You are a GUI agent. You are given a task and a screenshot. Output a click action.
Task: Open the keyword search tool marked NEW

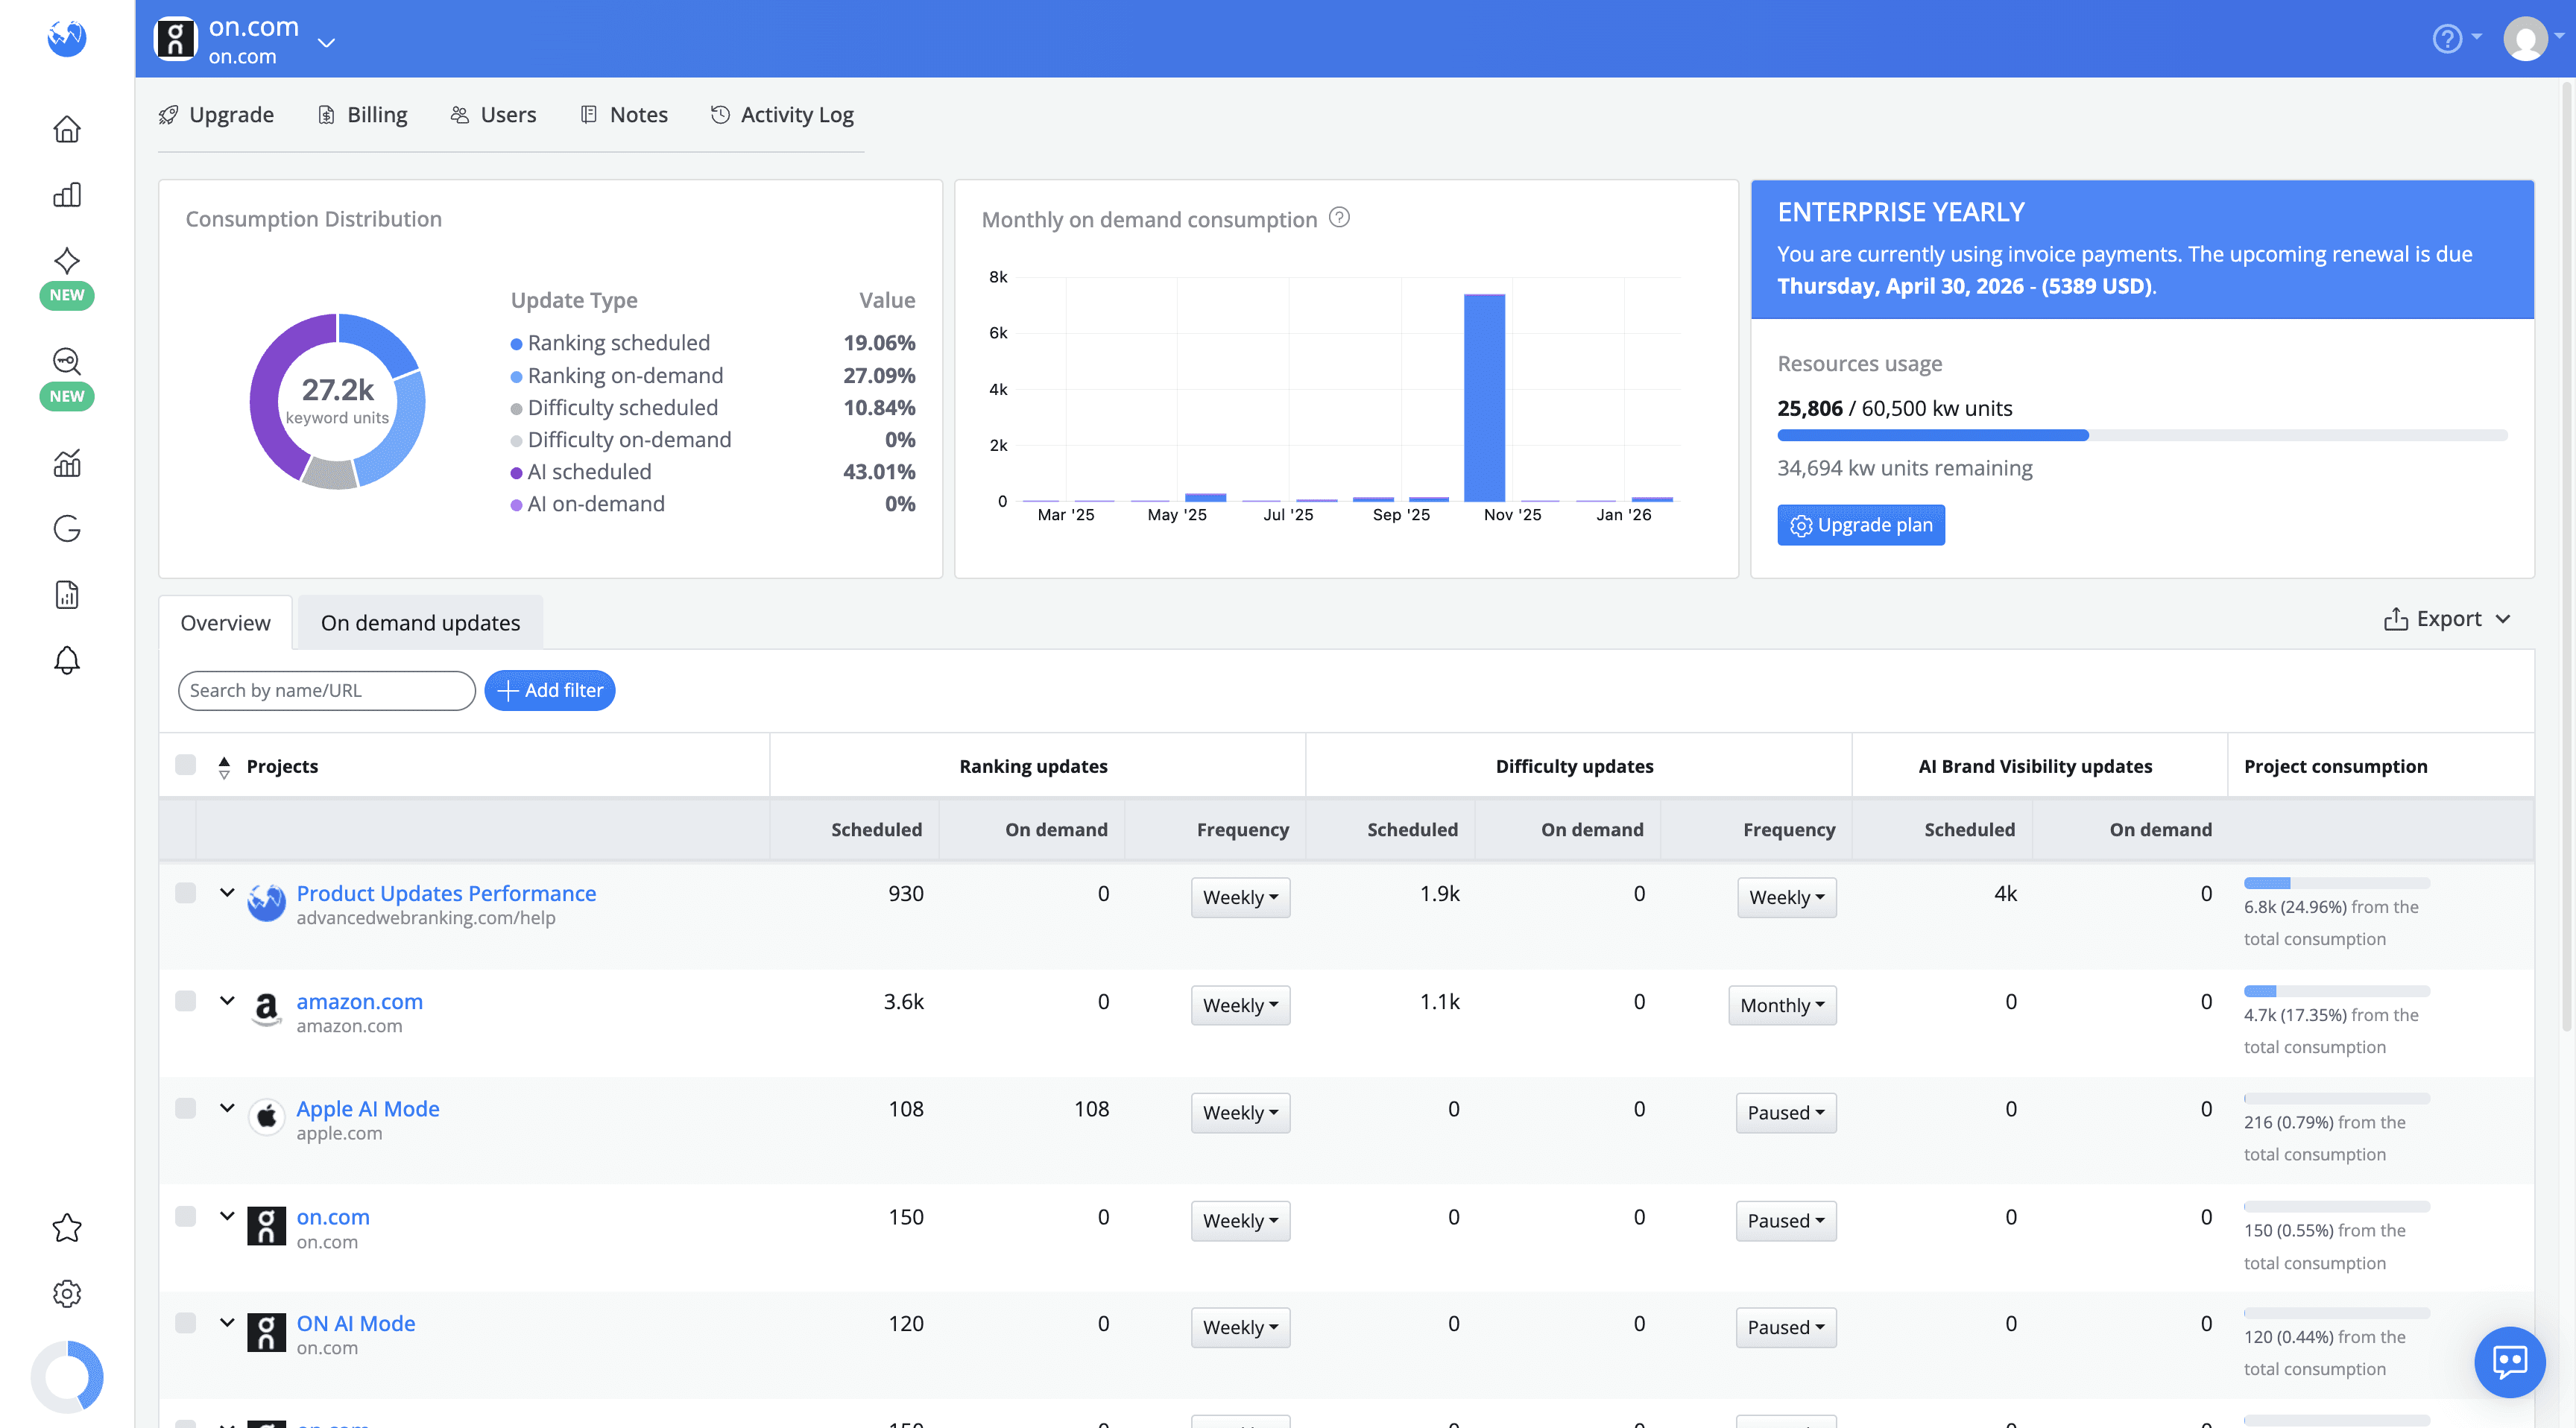[66, 362]
